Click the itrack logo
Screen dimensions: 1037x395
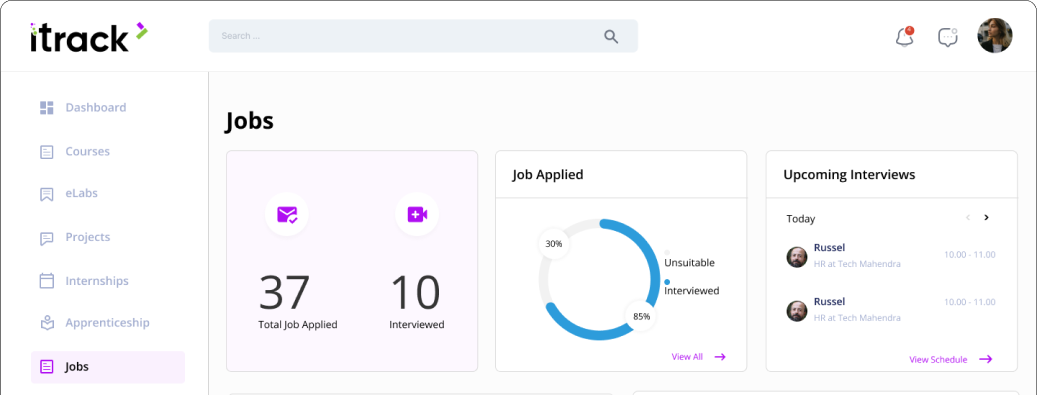tap(89, 37)
